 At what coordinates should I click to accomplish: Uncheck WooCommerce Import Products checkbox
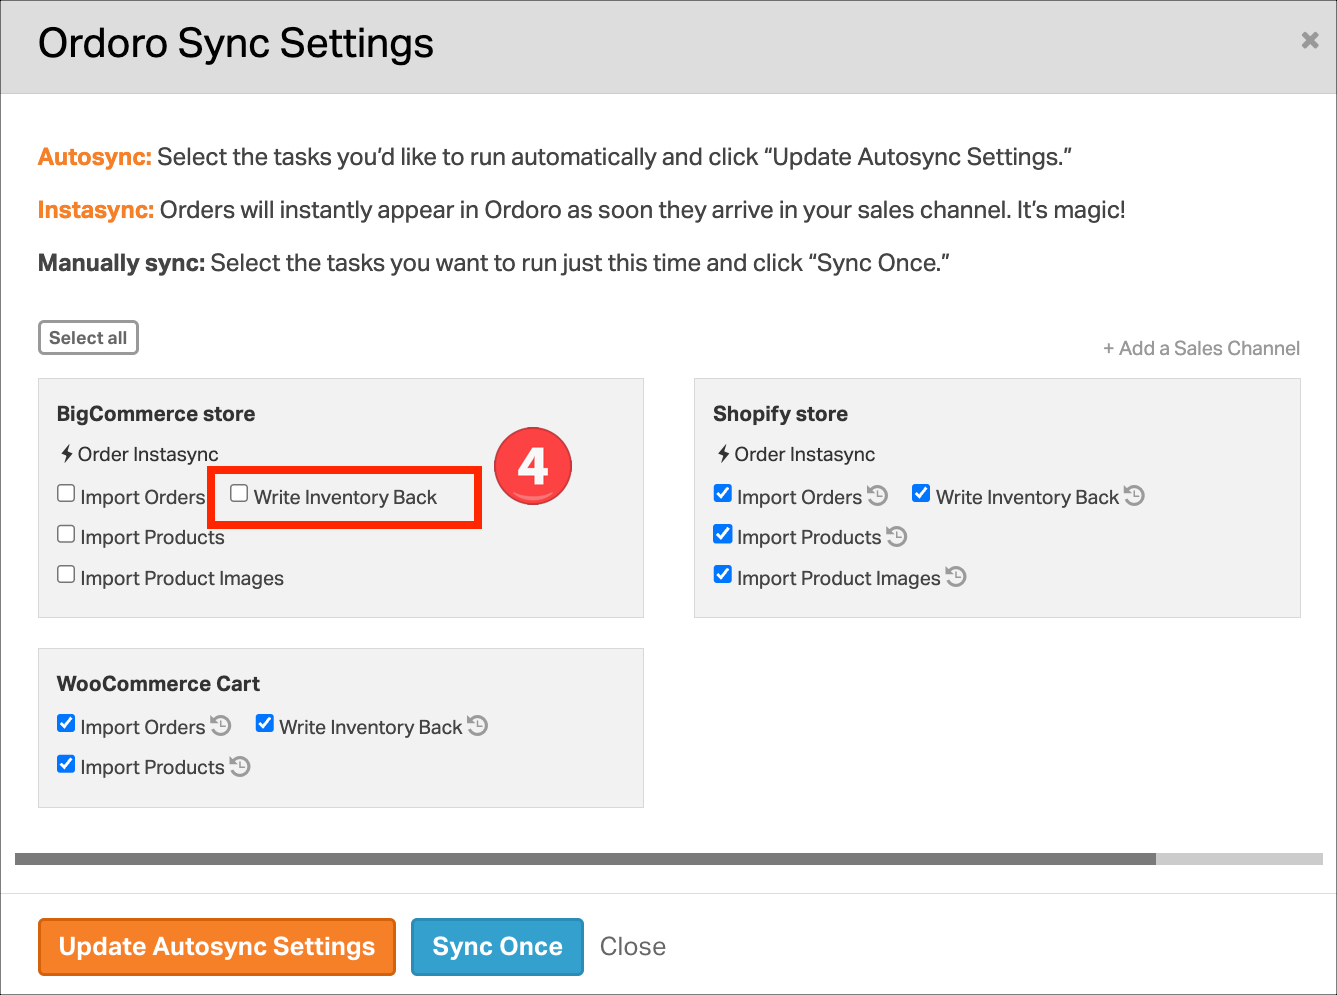pos(66,764)
